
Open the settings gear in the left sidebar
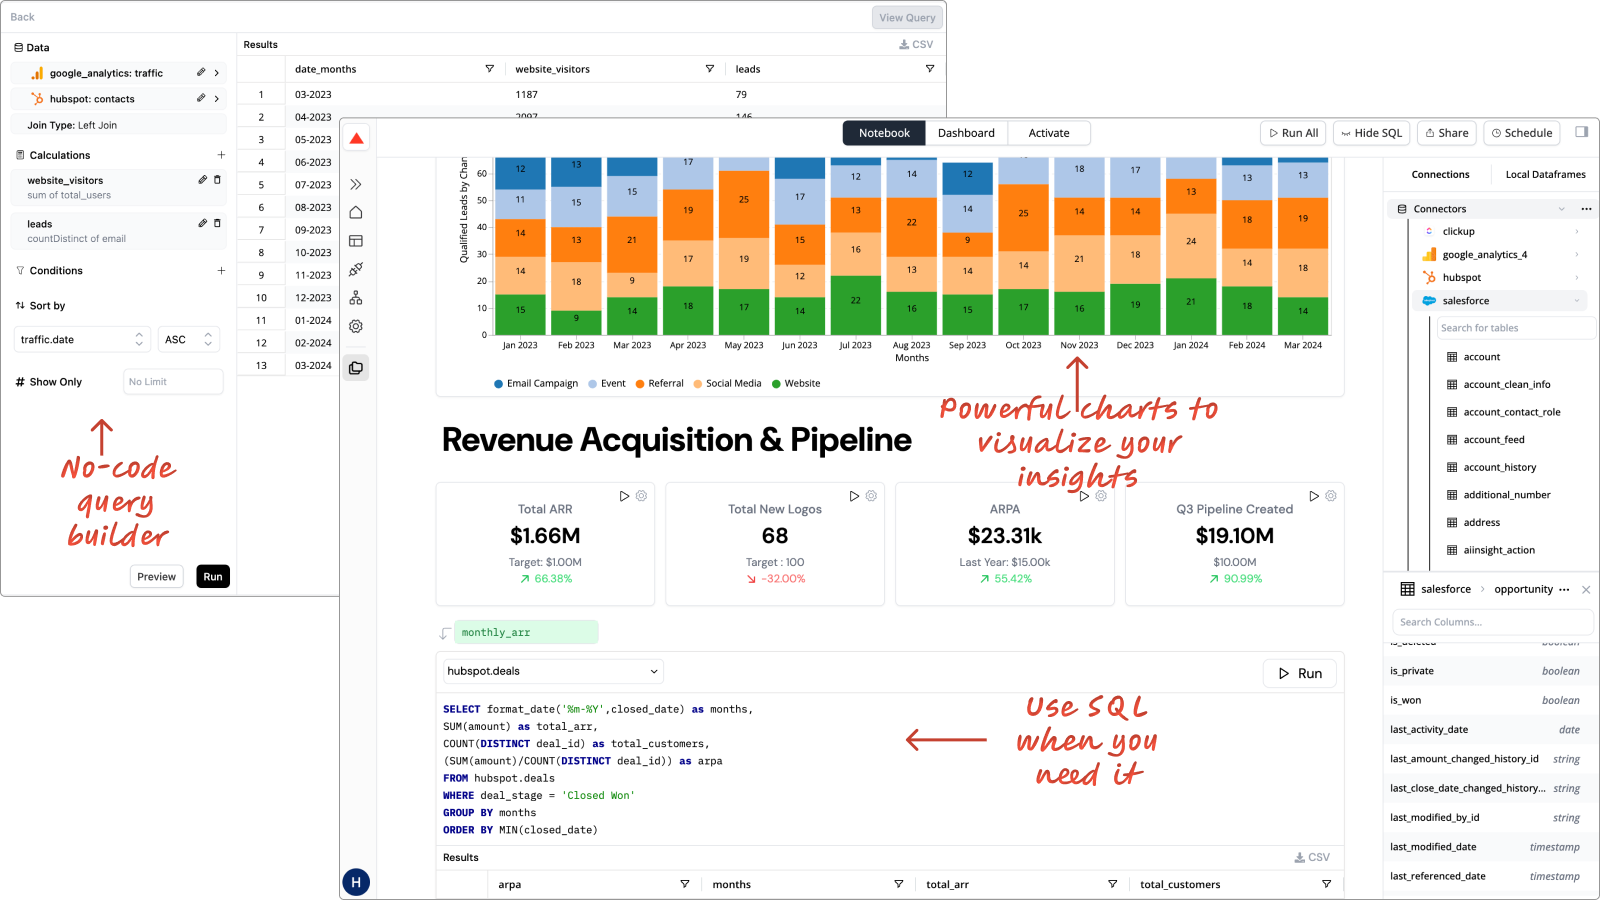pyautogui.click(x=356, y=327)
